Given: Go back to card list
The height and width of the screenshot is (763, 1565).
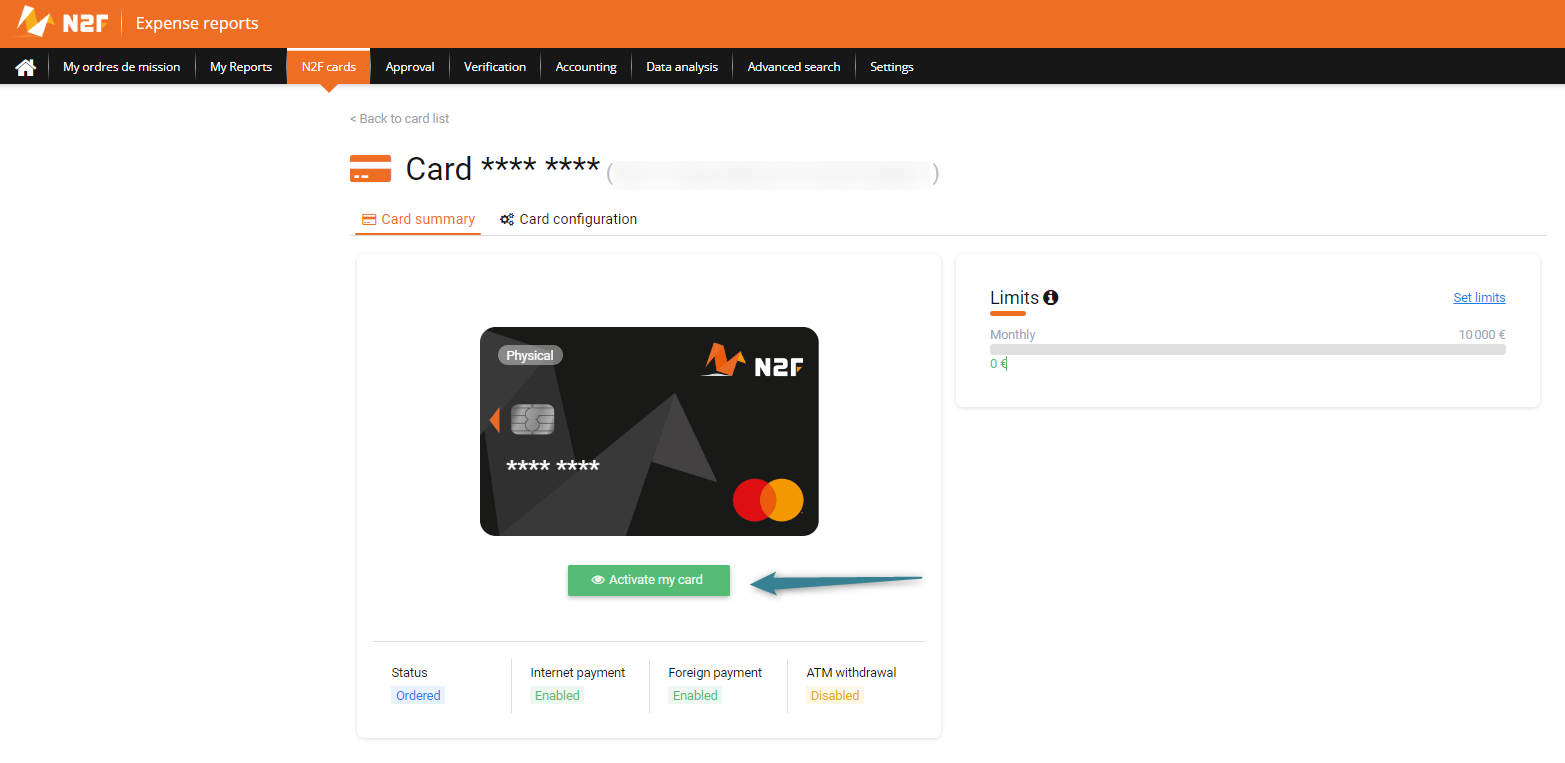Looking at the screenshot, I should (x=399, y=118).
